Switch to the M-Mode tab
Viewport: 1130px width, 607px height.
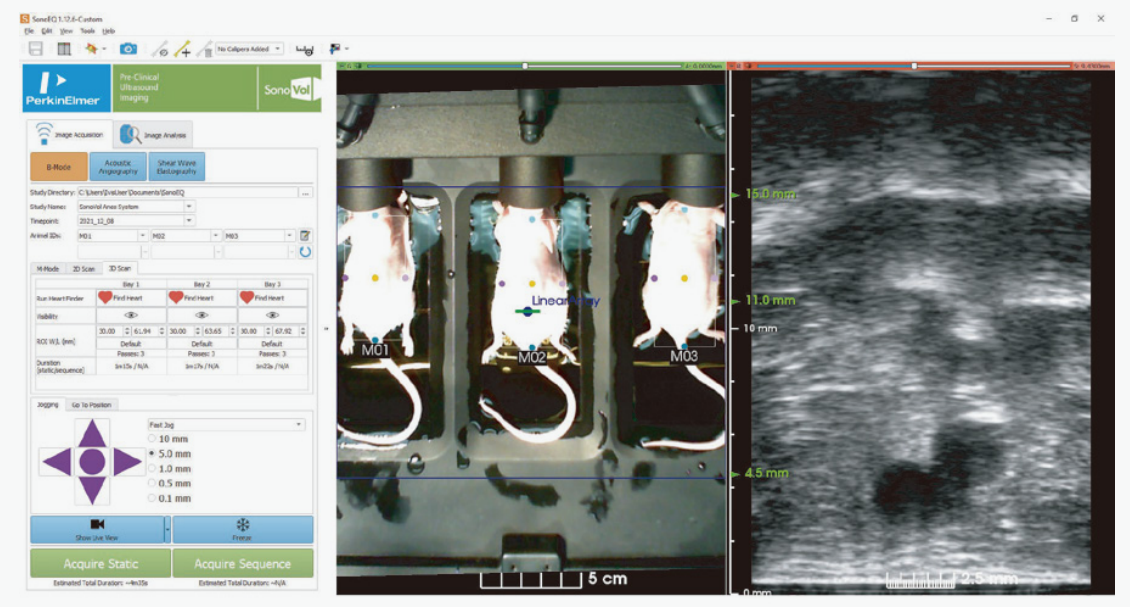click(48, 269)
